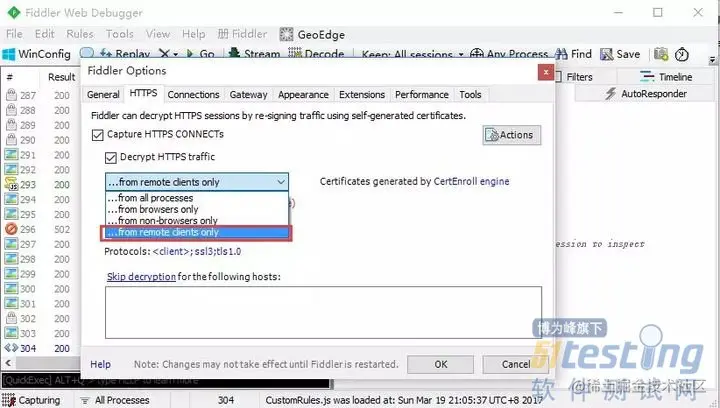This screenshot has width=720, height=408.
Task: Open the Filters tab
Action: point(579,77)
